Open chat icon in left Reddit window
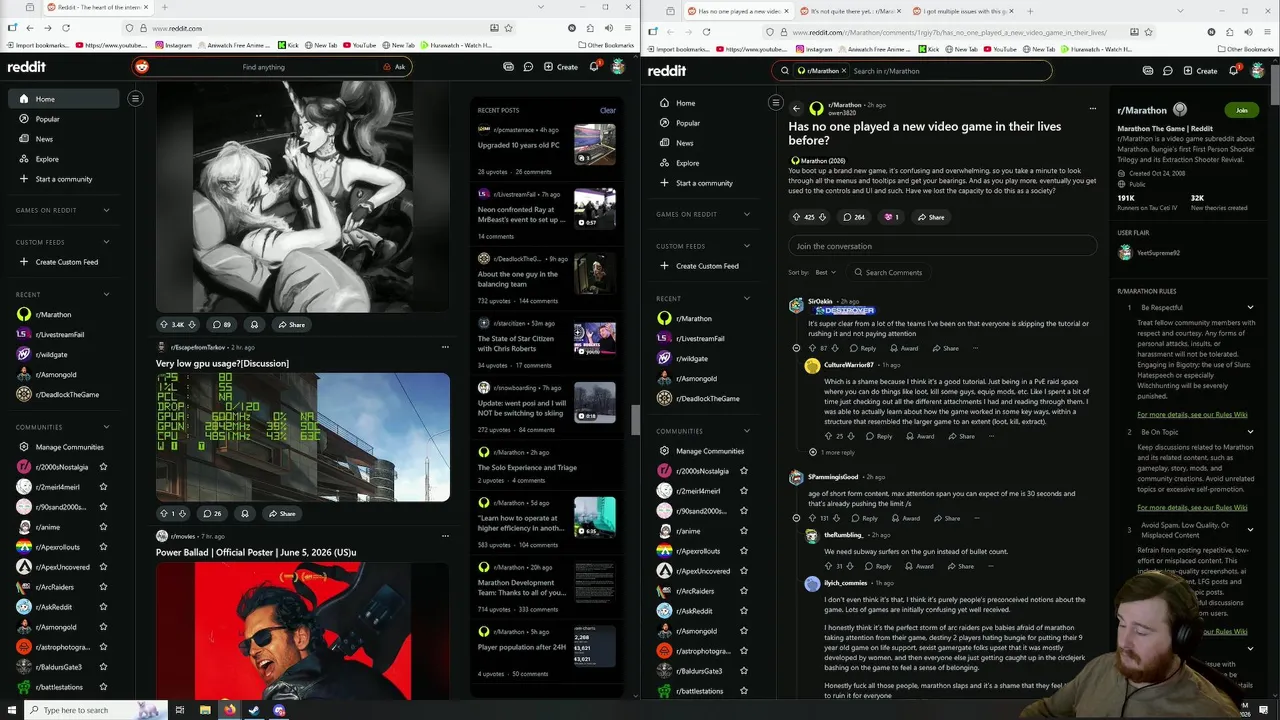This screenshot has height=720, width=1280. 528,67
